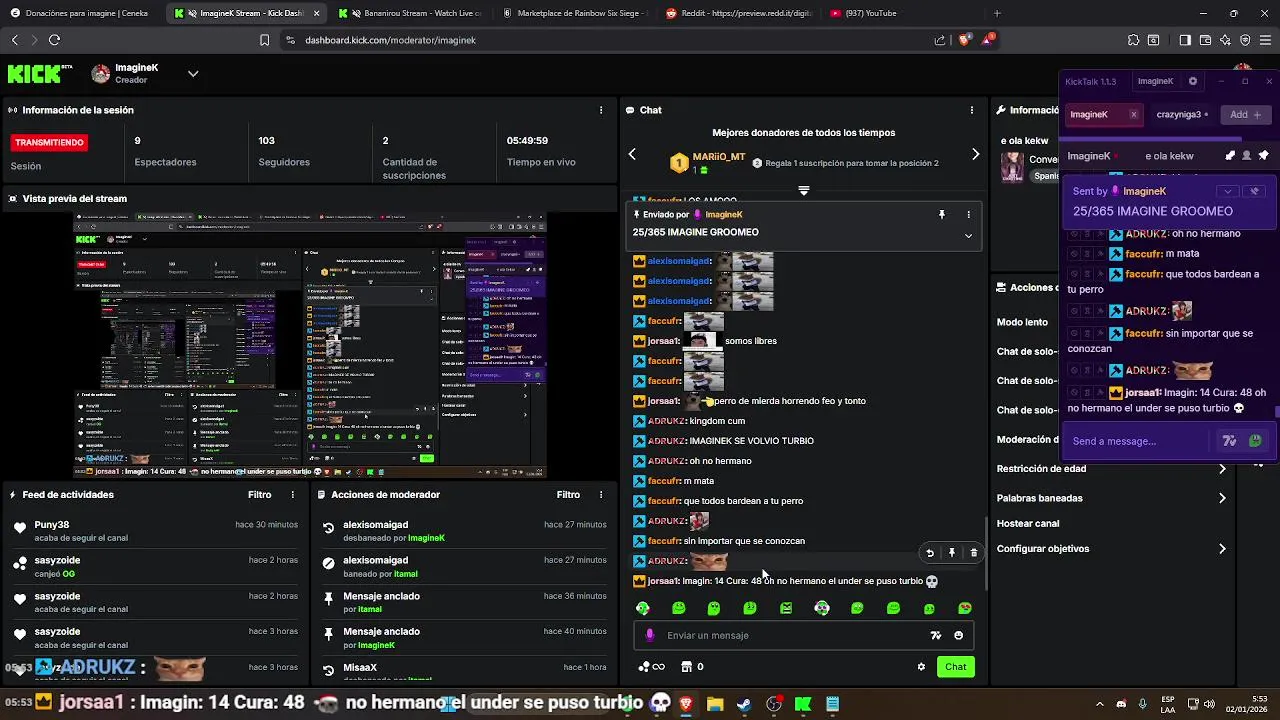Select crazyniga3 tab in KickTalk
Screen dimensions: 1280x720
coord(1180,114)
